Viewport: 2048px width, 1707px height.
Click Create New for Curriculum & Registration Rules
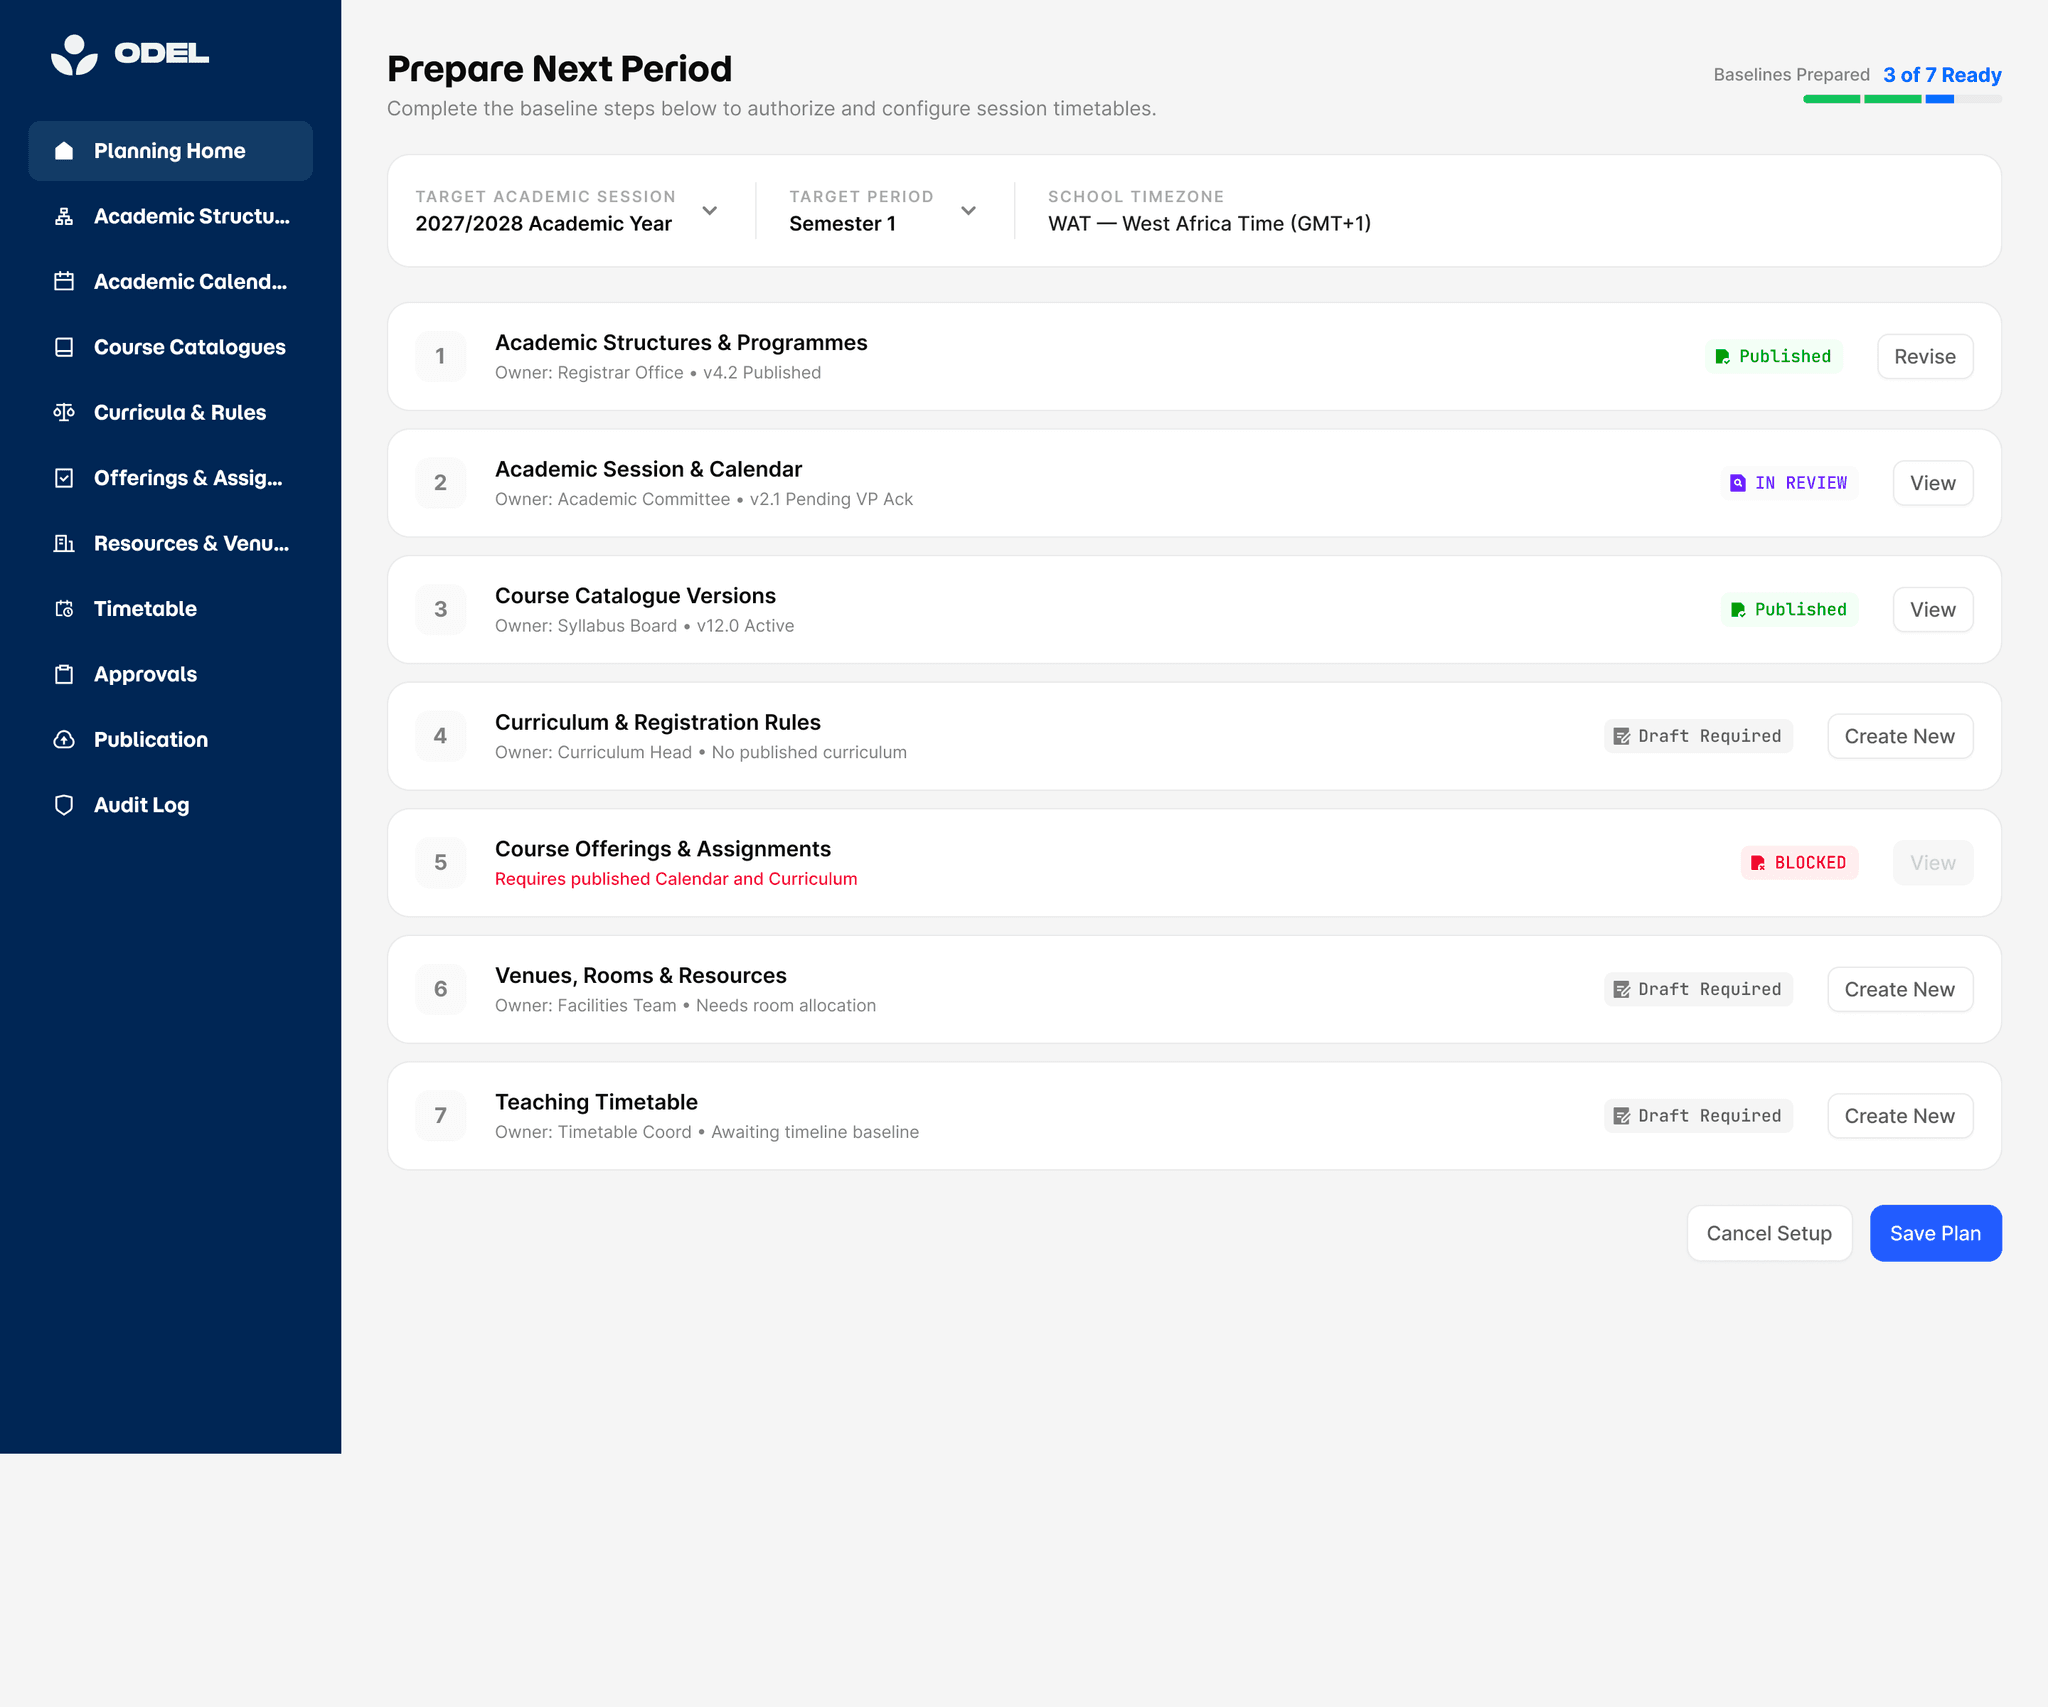coord(1900,737)
